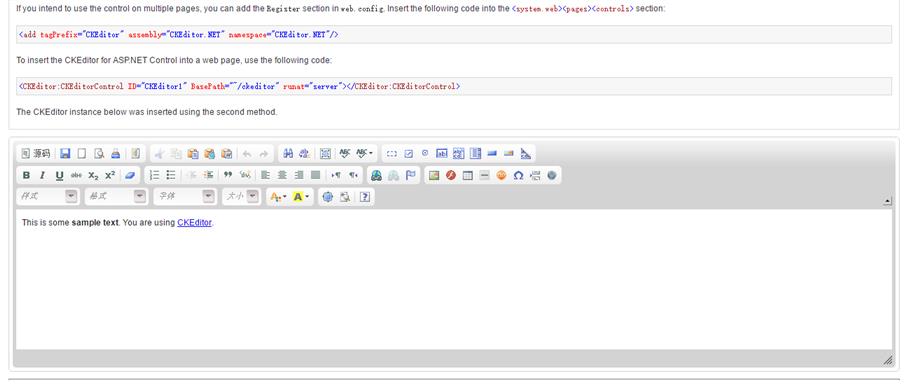Open the About CKEditor help icon
Viewport: 908px width, 387px height.
point(364,197)
